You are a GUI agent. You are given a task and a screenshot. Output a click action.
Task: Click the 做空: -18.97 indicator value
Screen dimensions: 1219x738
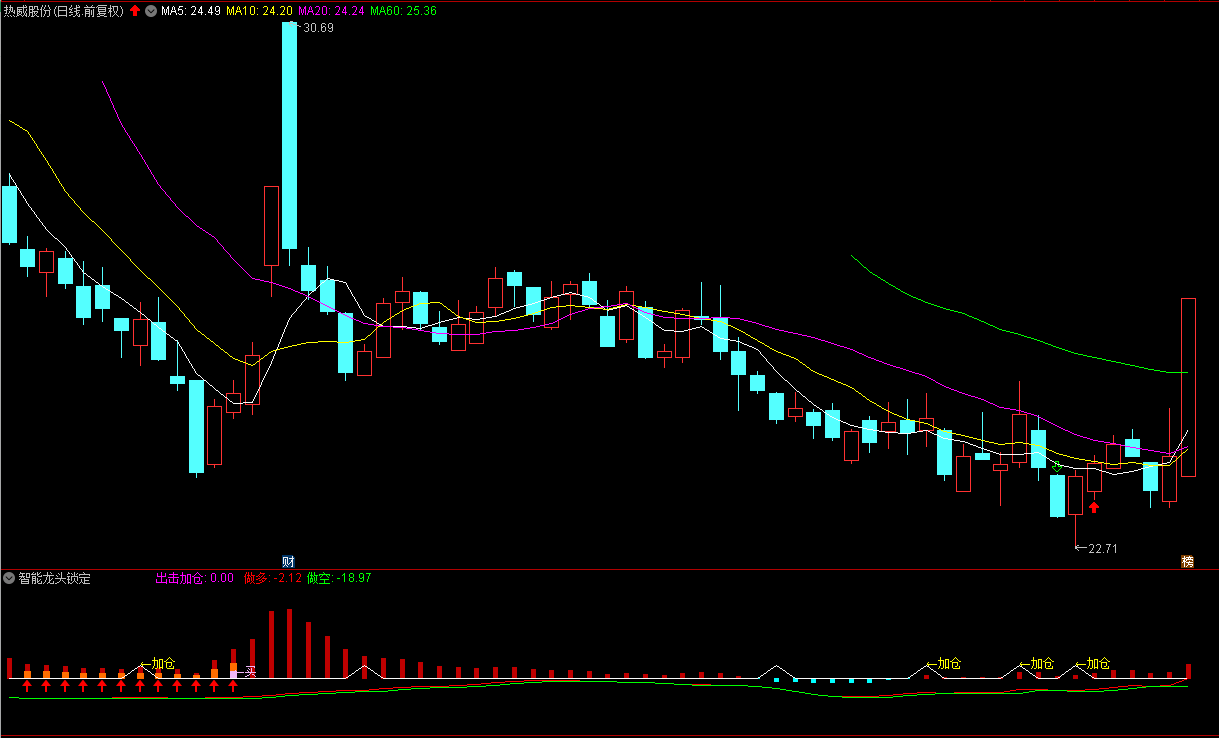pos(339,578)
